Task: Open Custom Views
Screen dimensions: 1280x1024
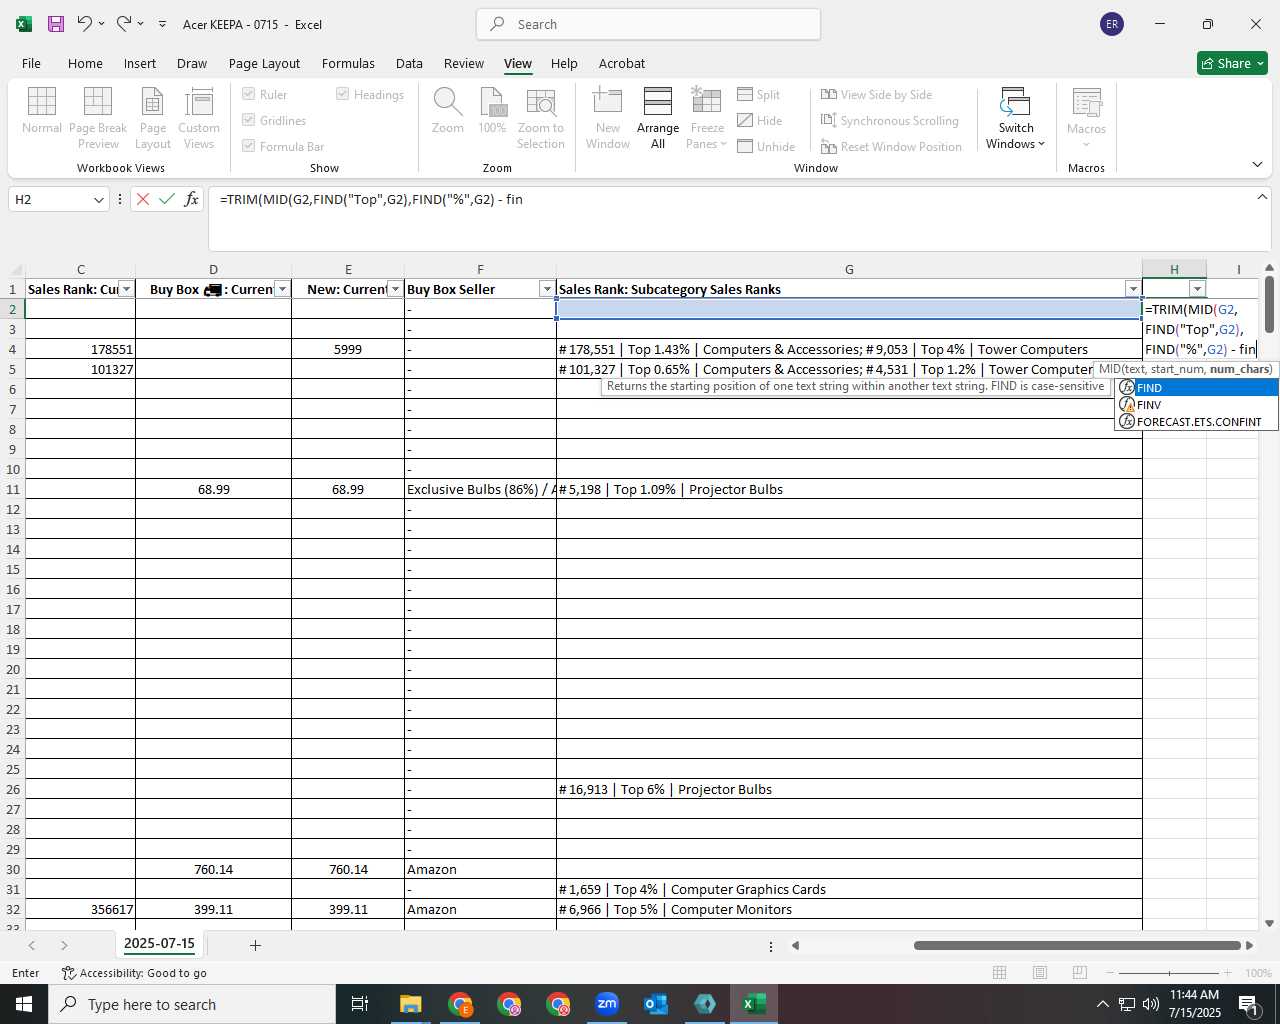Action: tap(199, 118)
